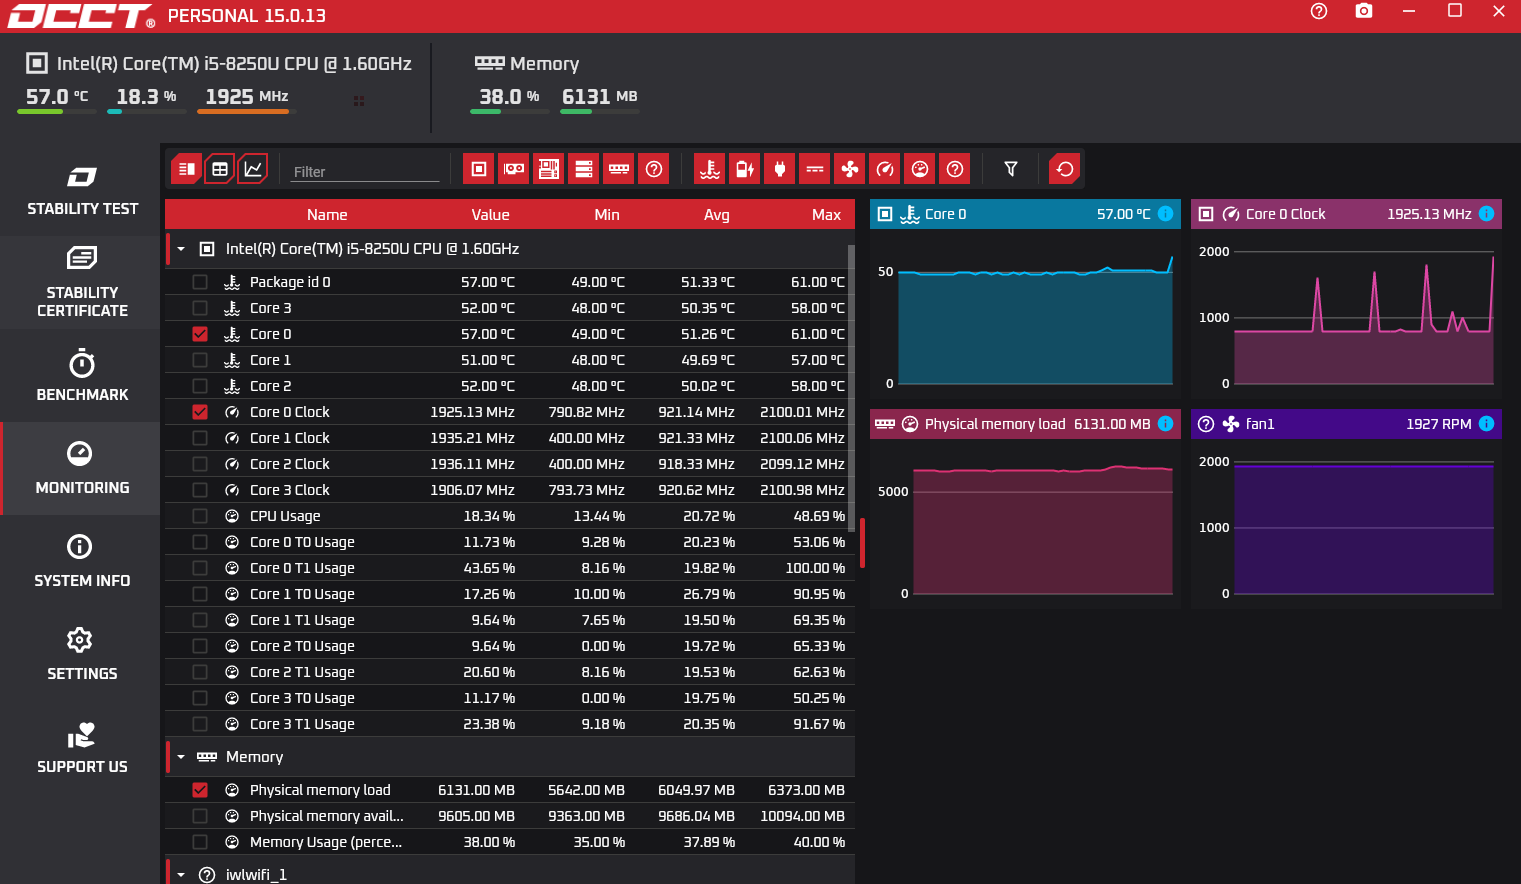
Task: Click the Max column header
Action: [826, 215]
